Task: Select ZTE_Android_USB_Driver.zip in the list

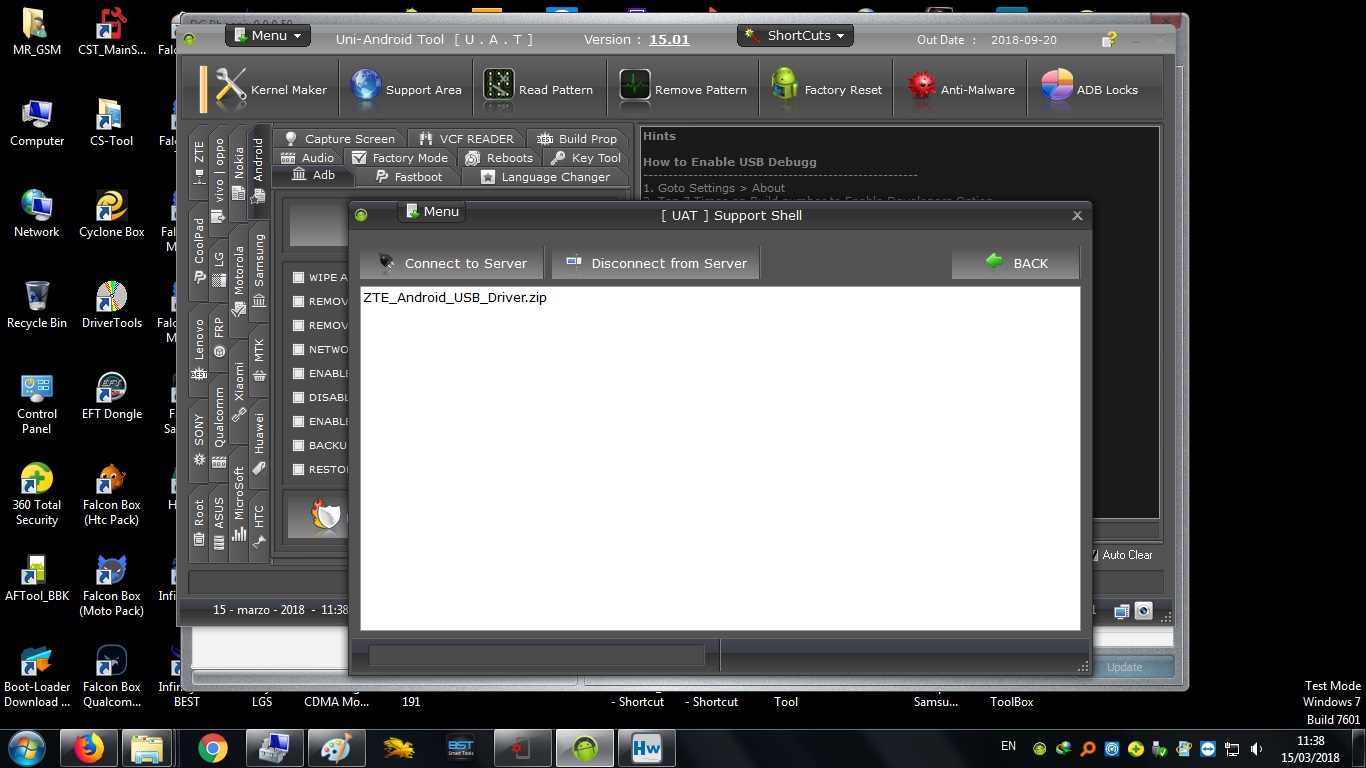Action: [455, 298]
